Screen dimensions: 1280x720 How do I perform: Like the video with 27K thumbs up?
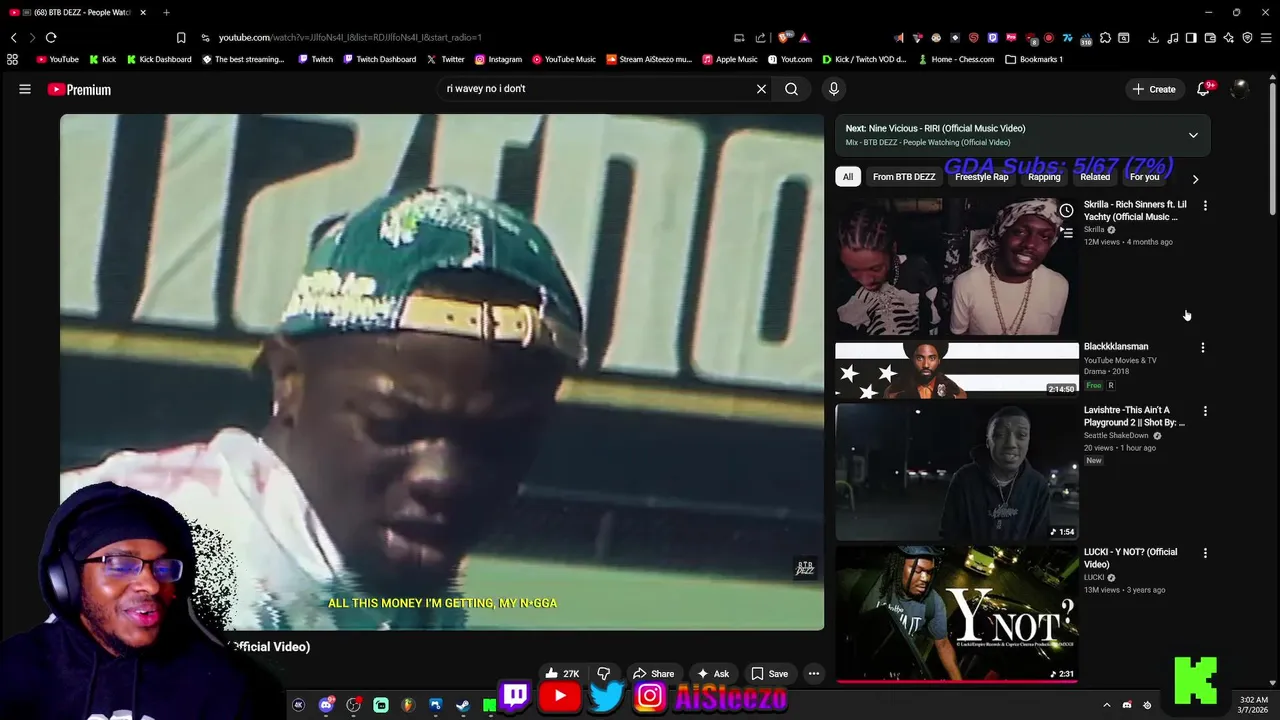tap(562, 674)
